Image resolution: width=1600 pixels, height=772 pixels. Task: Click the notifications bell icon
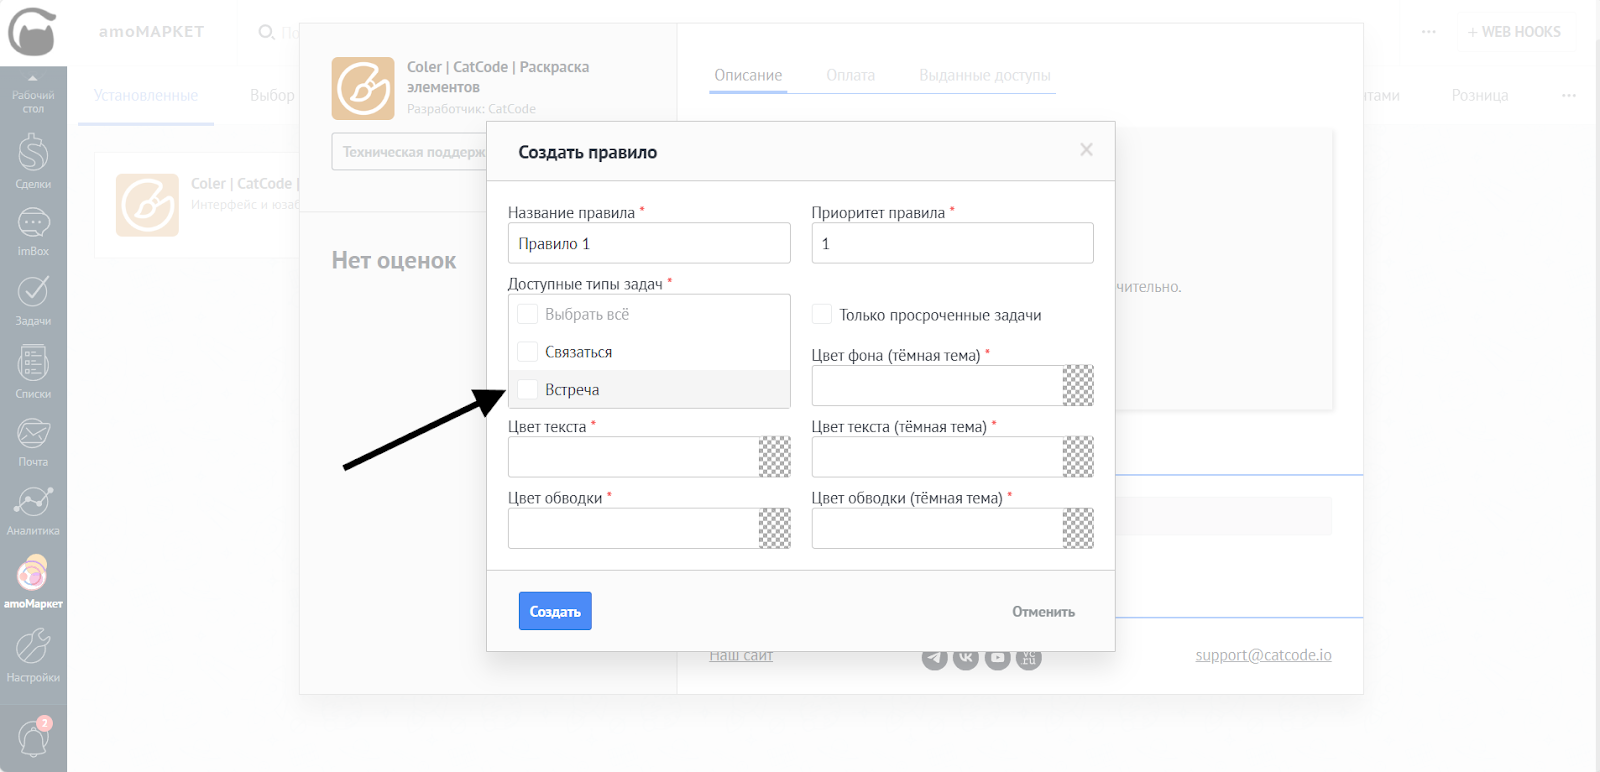[33, 739]
